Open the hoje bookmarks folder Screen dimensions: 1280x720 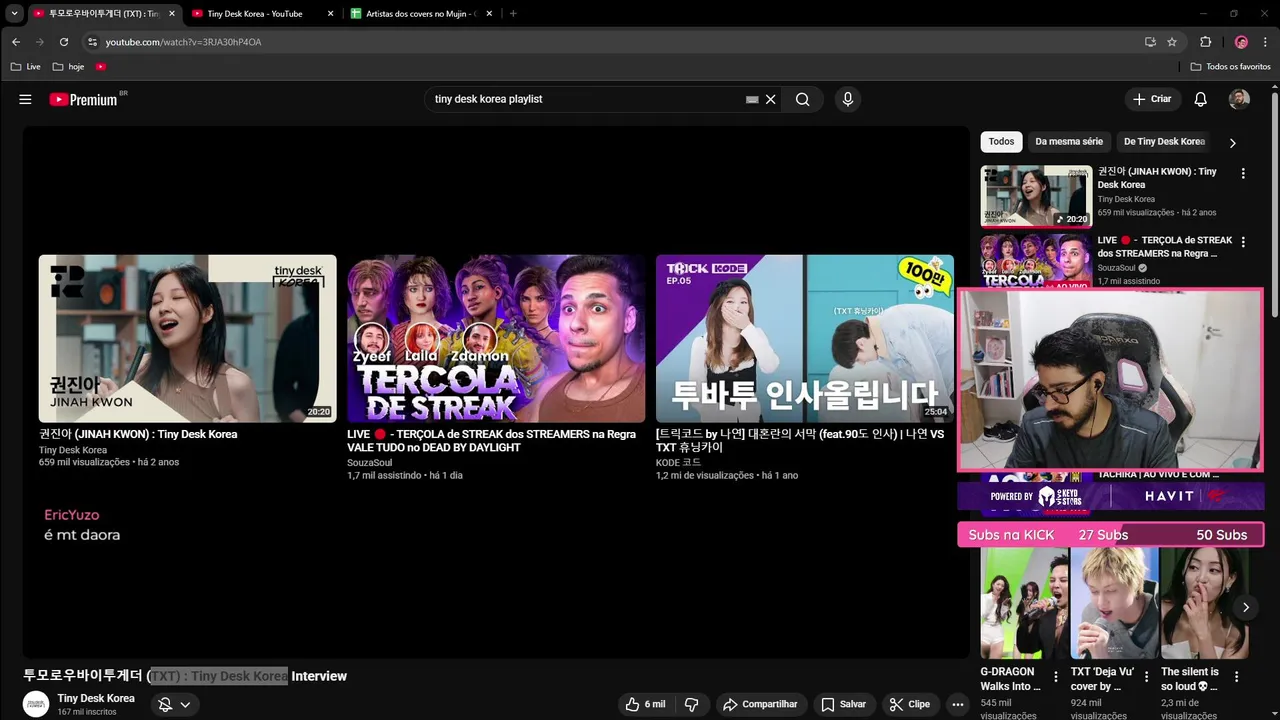69,66
